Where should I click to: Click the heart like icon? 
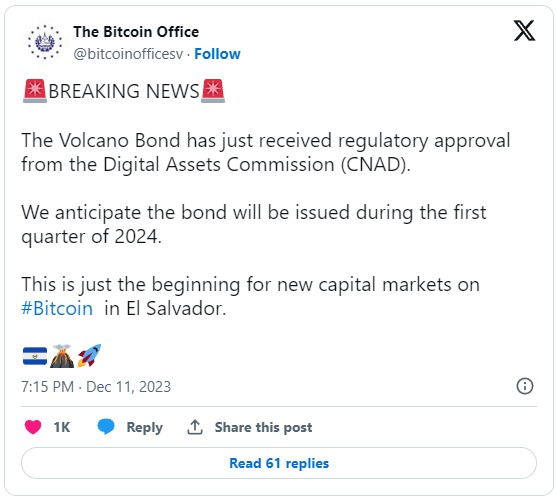point(33,427)
